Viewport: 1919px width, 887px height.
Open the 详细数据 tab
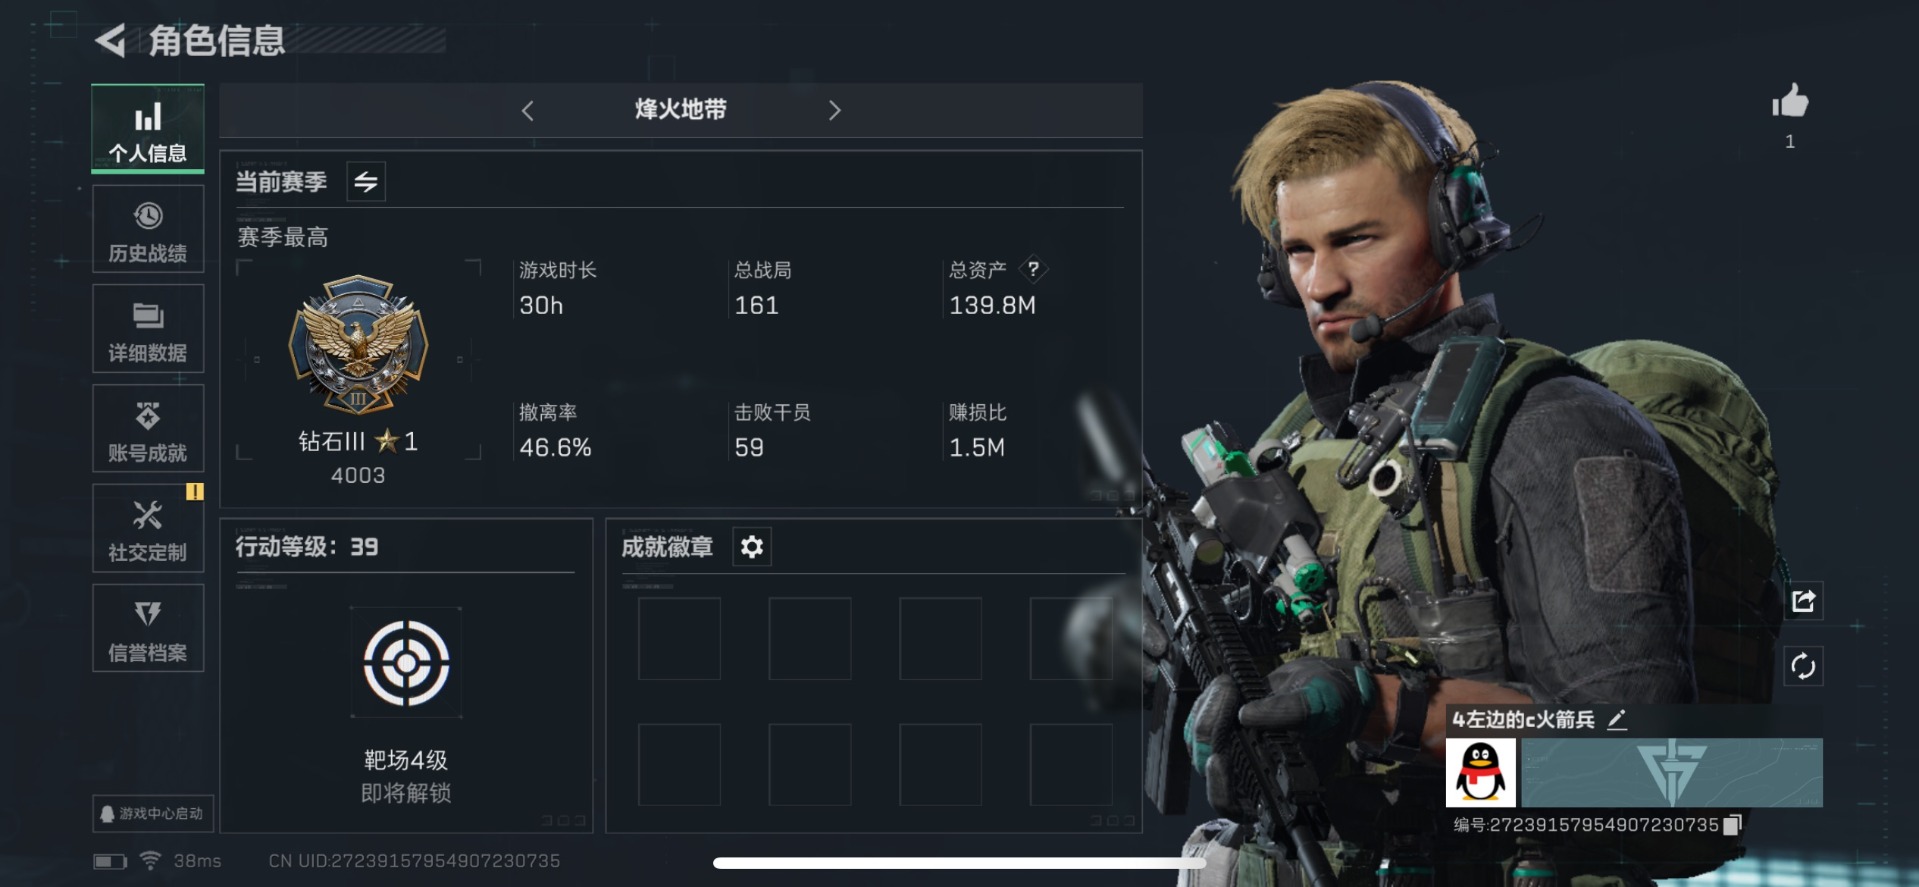point(148,329)
